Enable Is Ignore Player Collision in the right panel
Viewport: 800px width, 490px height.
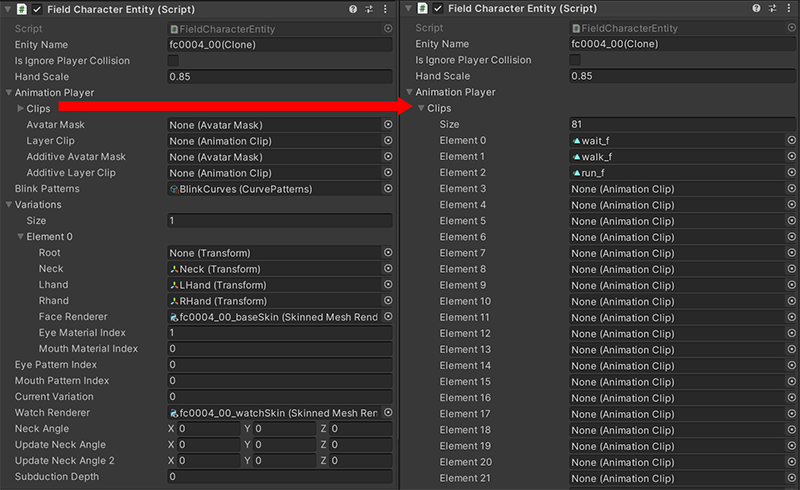point(576,61)
